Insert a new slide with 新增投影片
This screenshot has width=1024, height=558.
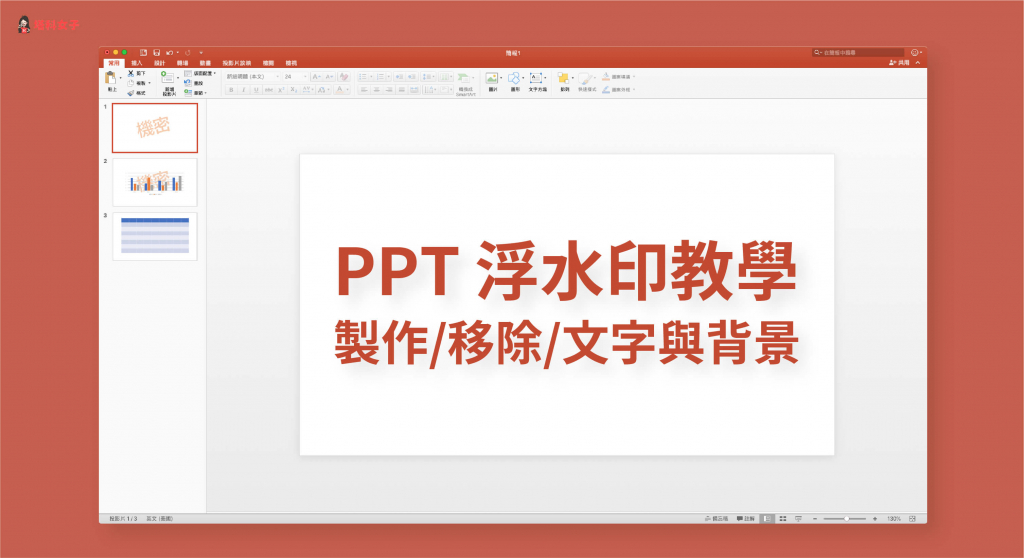(167, 80)
